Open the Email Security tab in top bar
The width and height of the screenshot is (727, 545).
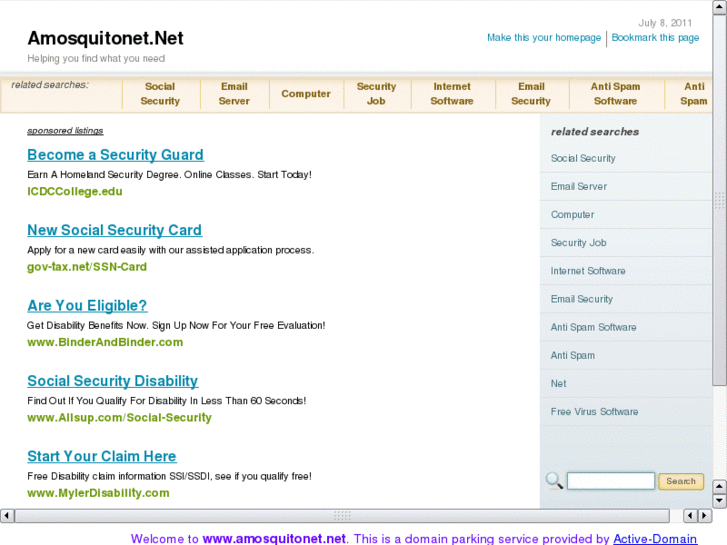pos(531,94)
